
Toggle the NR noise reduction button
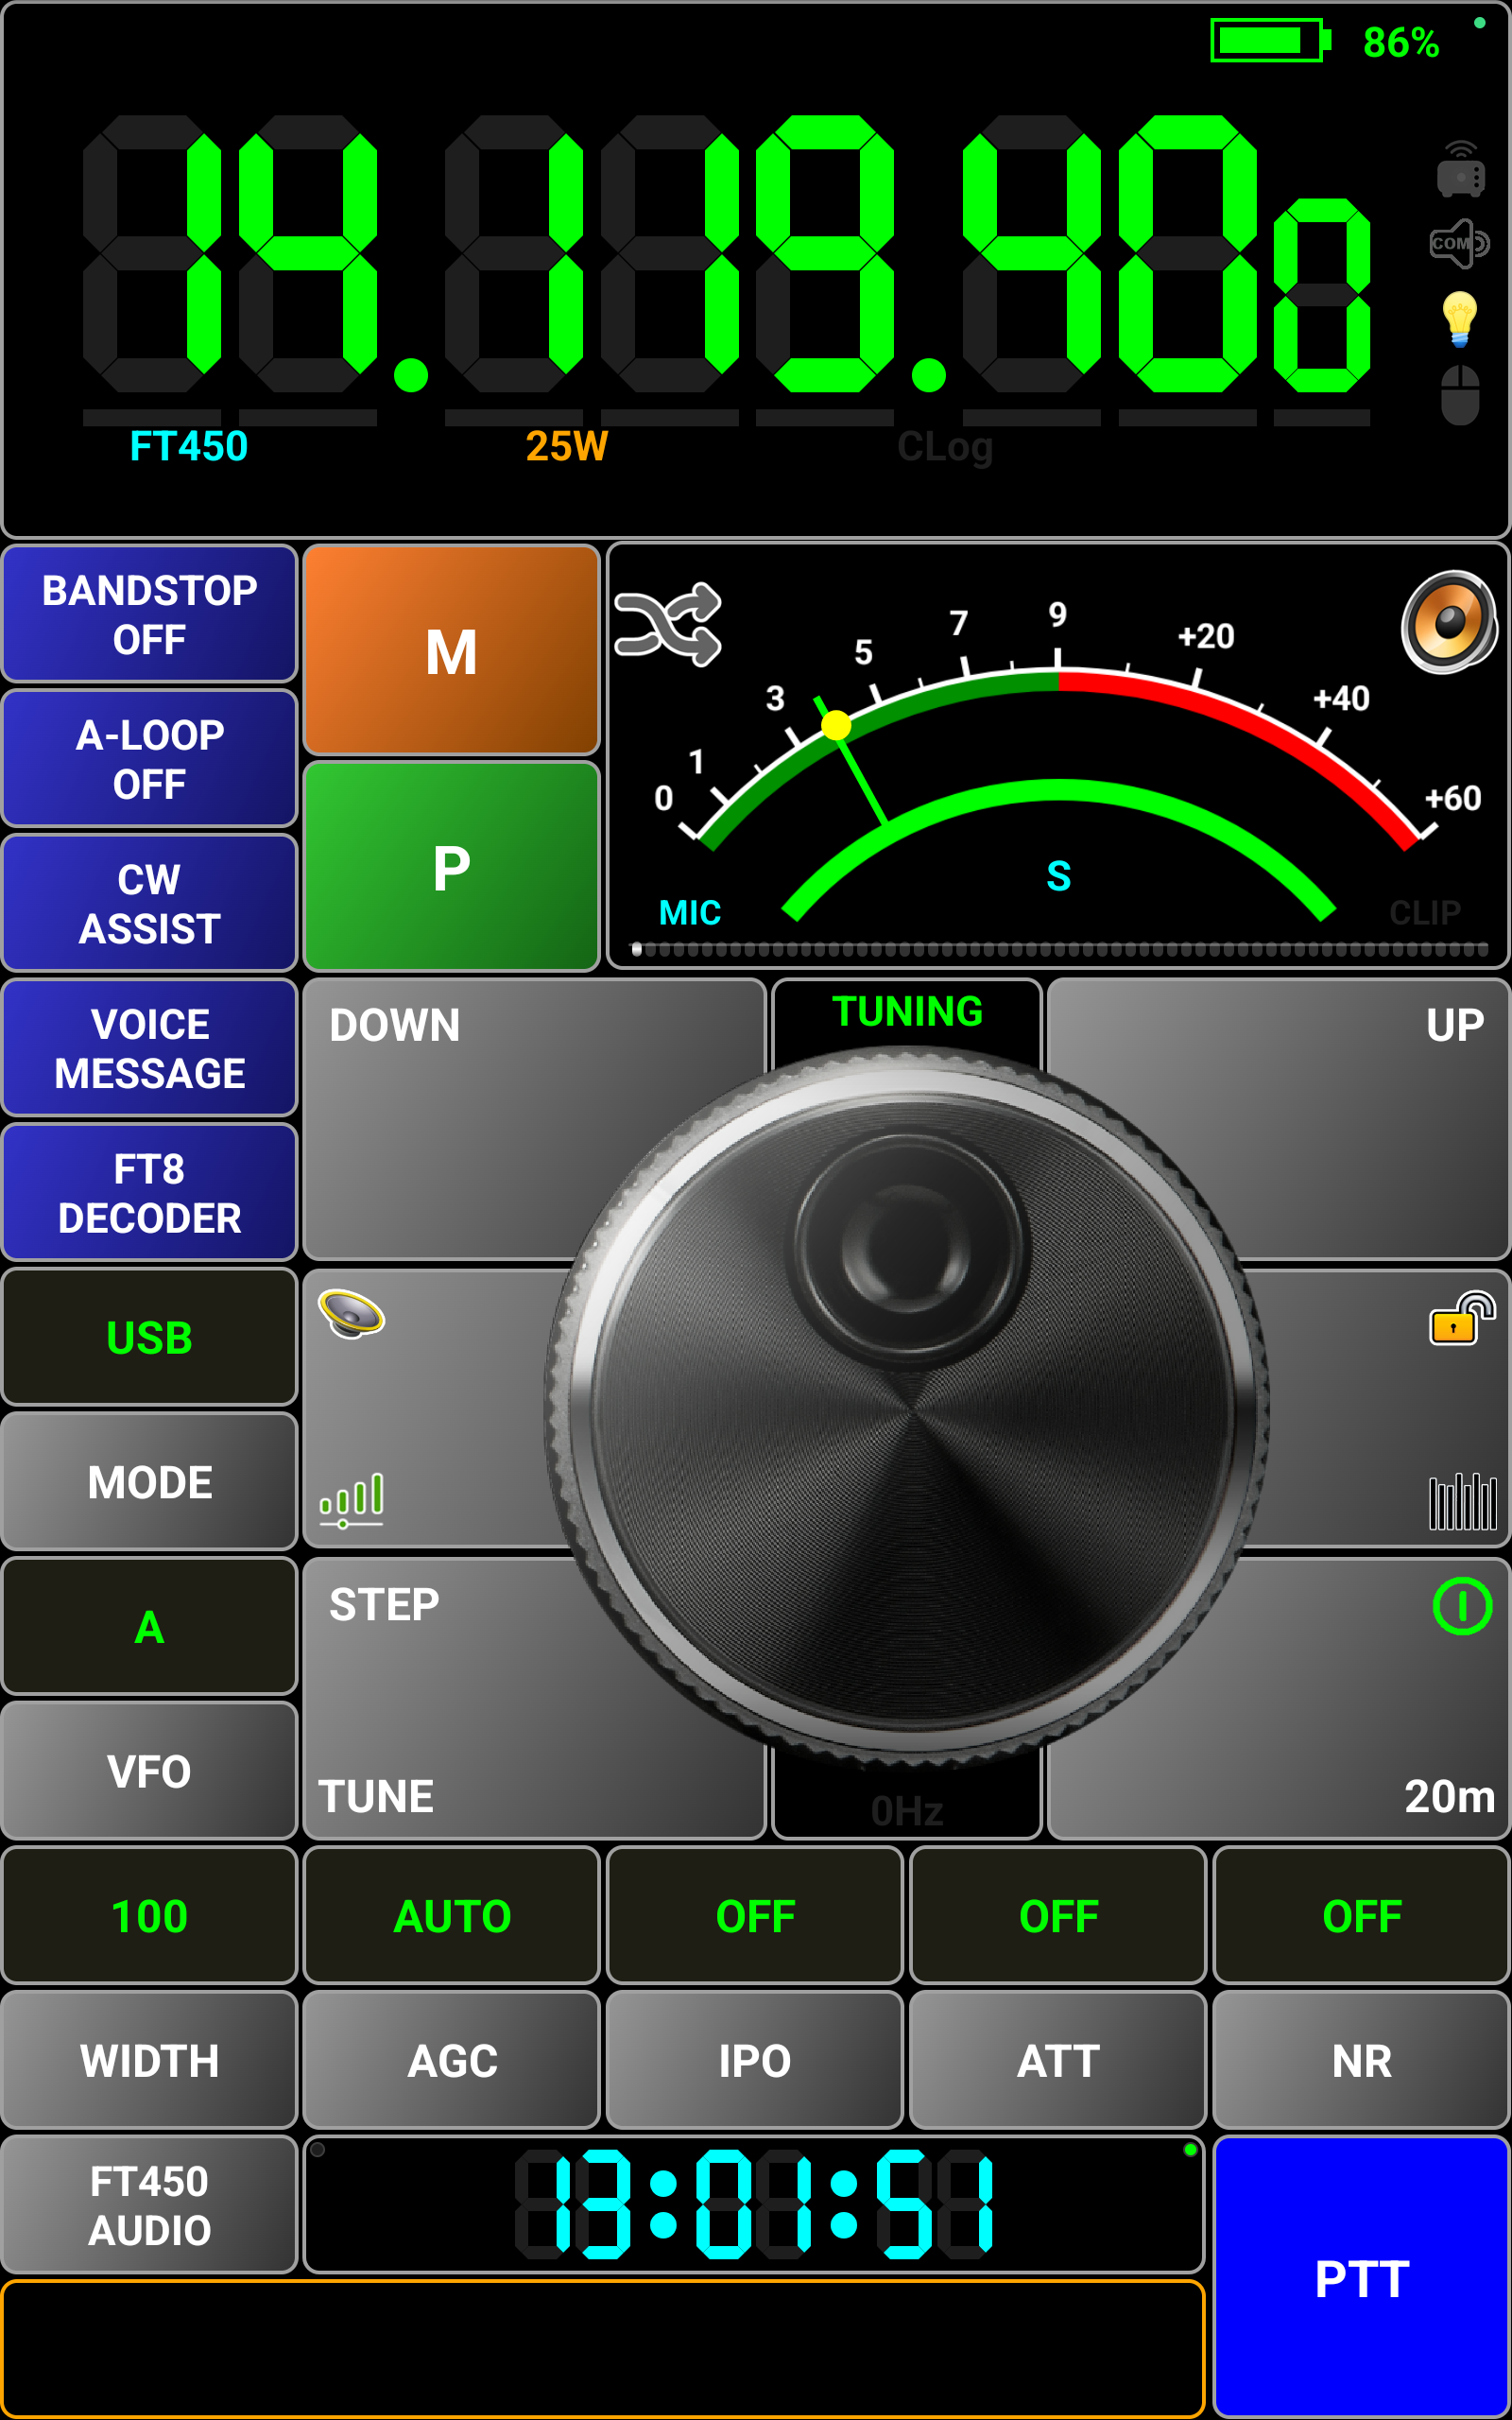pyautogui.click(x=1360, y=2060)
